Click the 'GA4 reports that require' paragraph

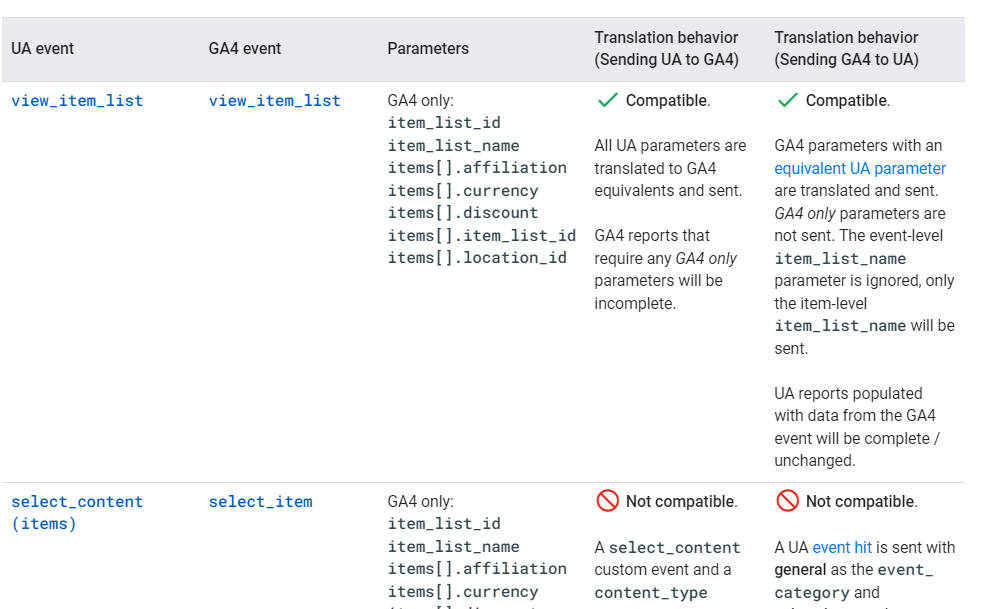[x=666, y=270]
